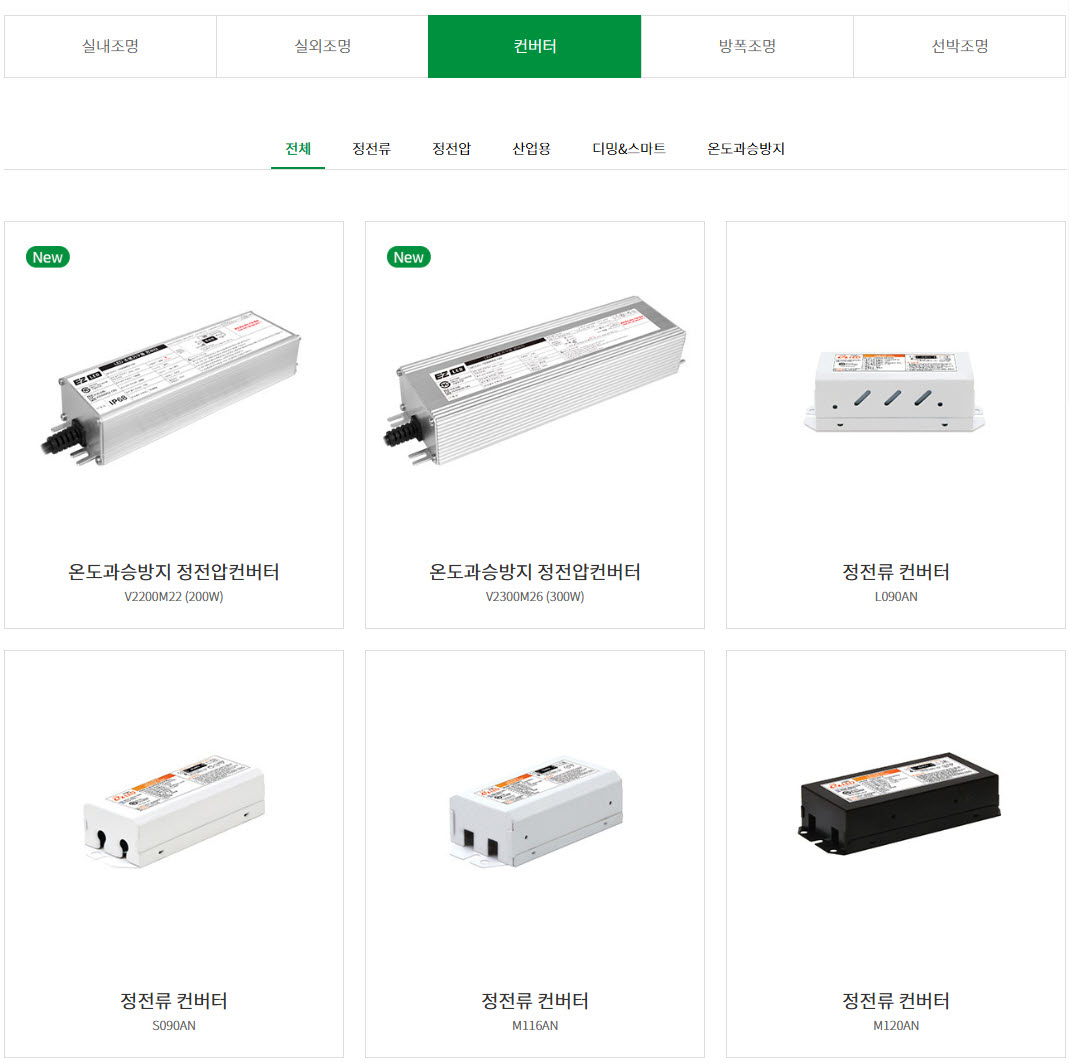1069x1063 pixels.
Task: Filter products by 정전압
Action: click(x=451, y=149)
